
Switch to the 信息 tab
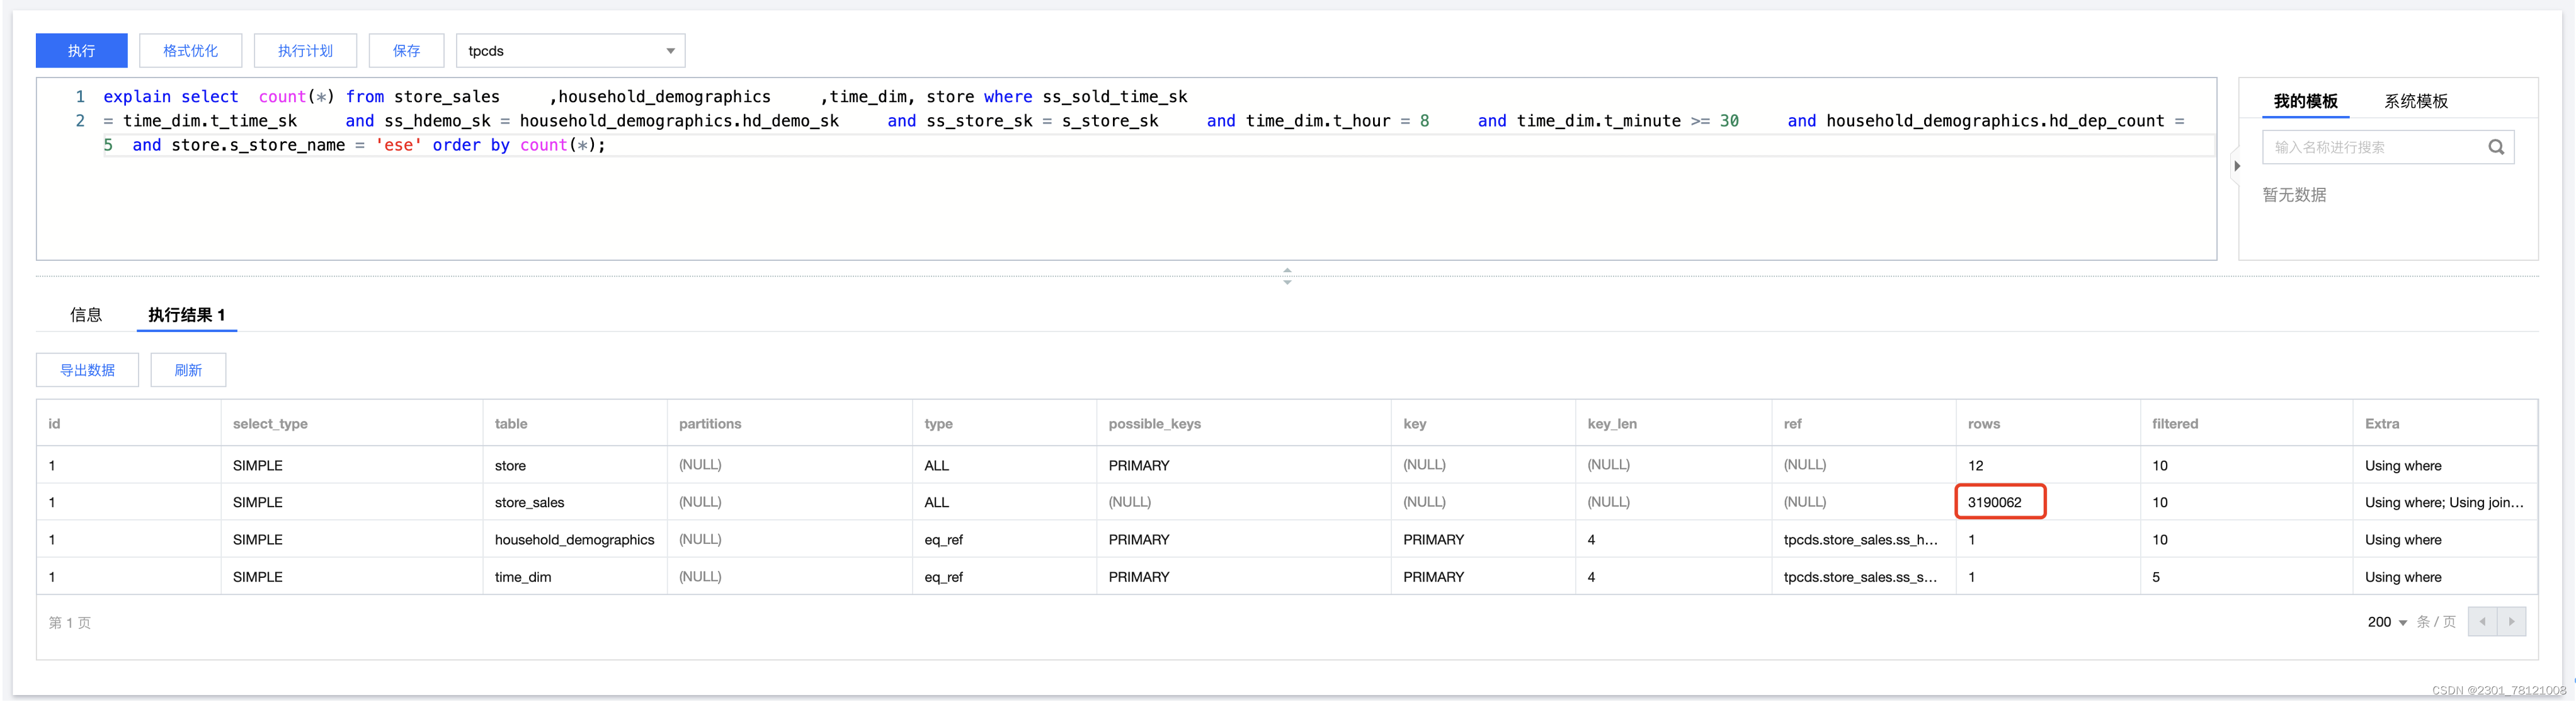86,315
